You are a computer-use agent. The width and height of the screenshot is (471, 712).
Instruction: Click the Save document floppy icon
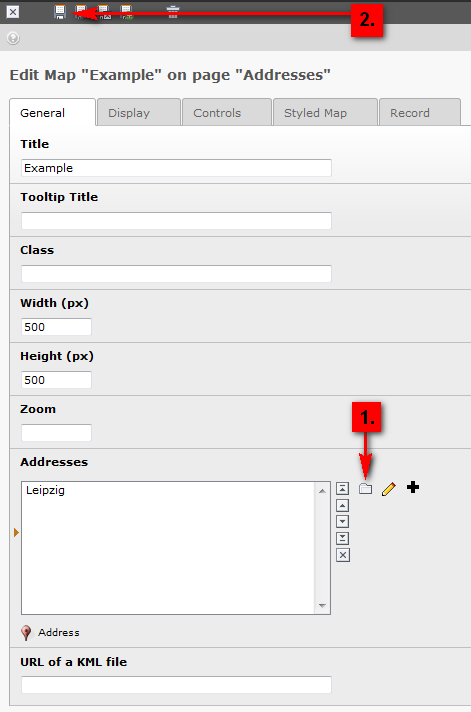59,12
